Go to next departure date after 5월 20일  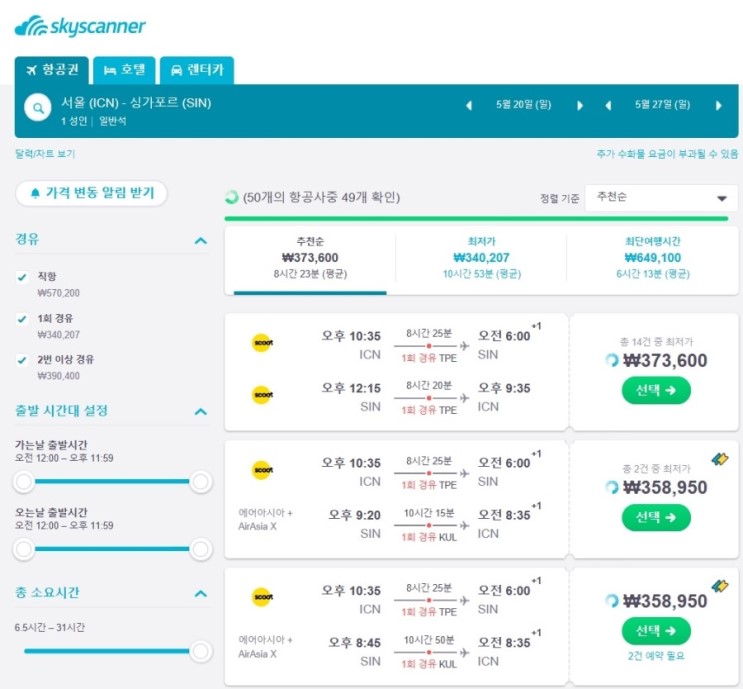click(x=580, y=105)
